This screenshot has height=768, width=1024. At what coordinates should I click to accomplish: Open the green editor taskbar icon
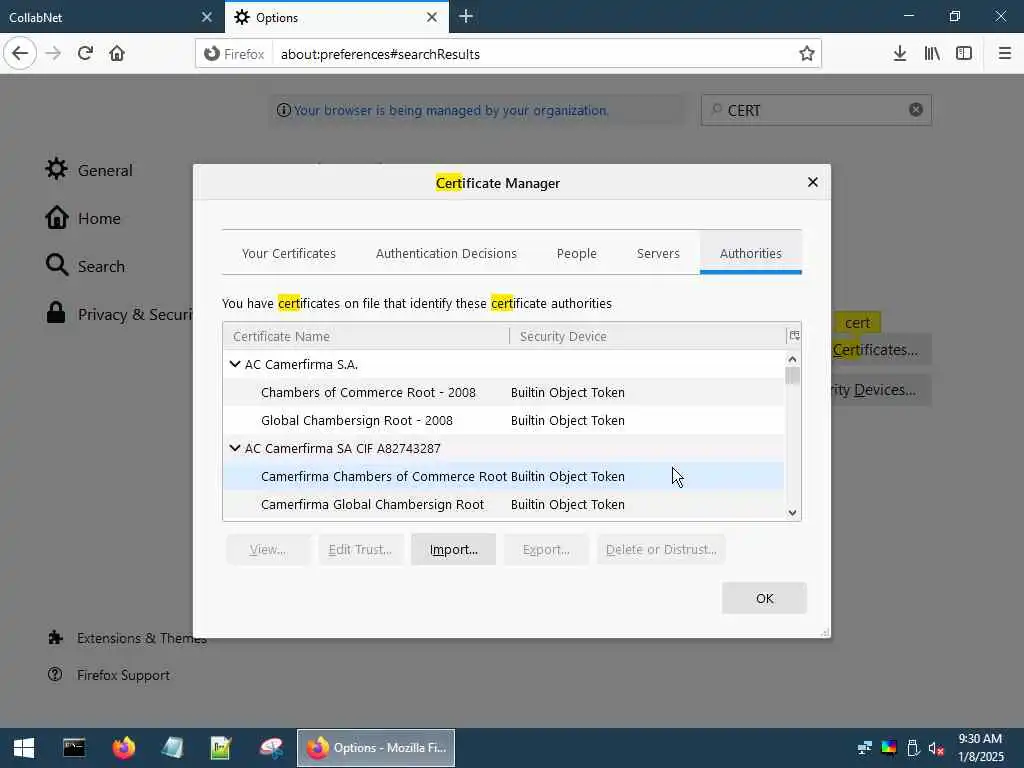click(x=221, y=748)
